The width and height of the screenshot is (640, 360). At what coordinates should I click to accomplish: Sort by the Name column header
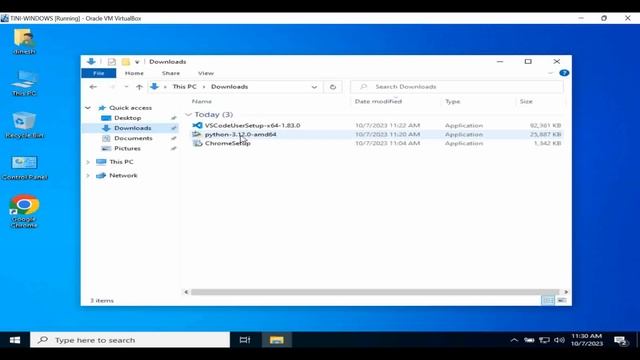coord(202,101)
